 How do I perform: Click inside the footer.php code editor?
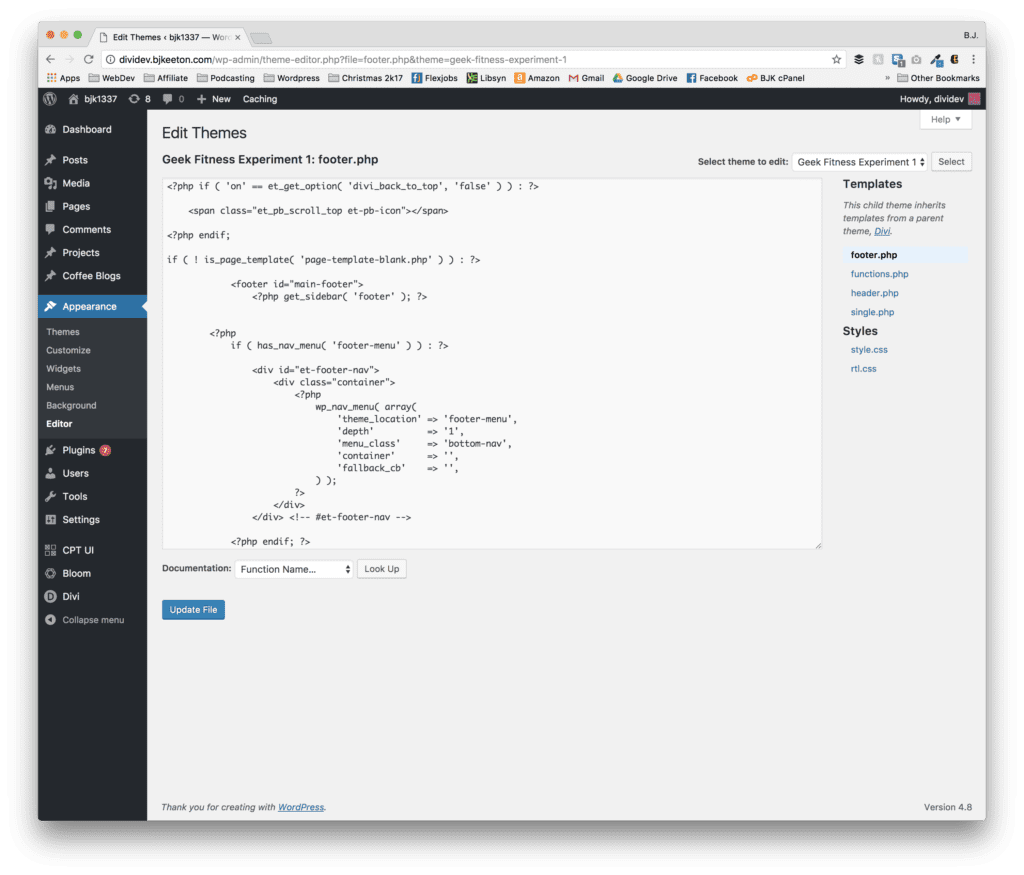490,360
